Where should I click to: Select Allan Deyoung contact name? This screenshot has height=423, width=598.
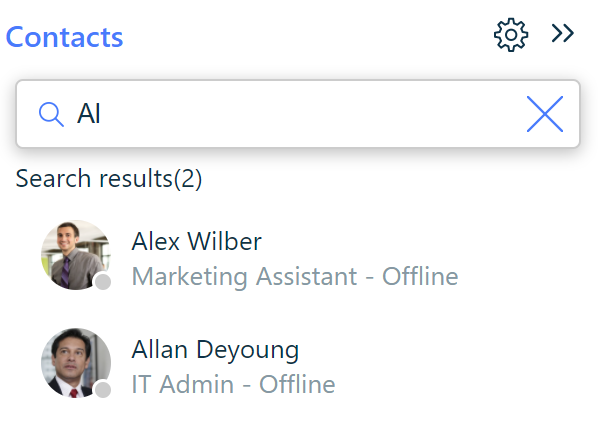pos(215,350)
